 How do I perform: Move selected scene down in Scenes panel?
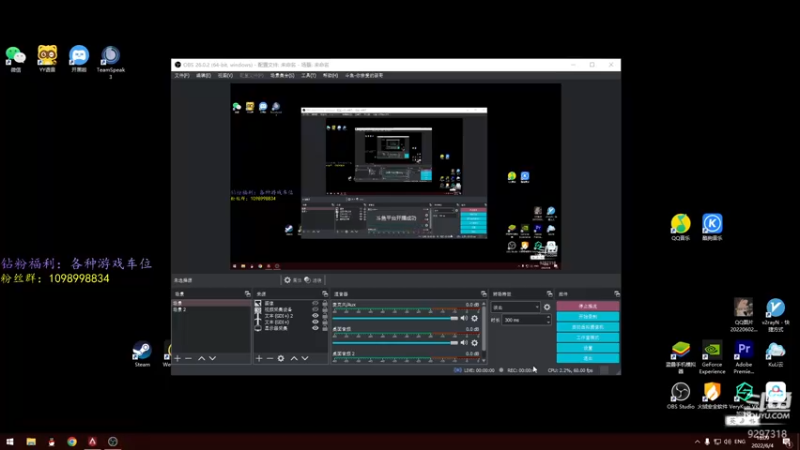pyautogui.click(x=212, y=358)
